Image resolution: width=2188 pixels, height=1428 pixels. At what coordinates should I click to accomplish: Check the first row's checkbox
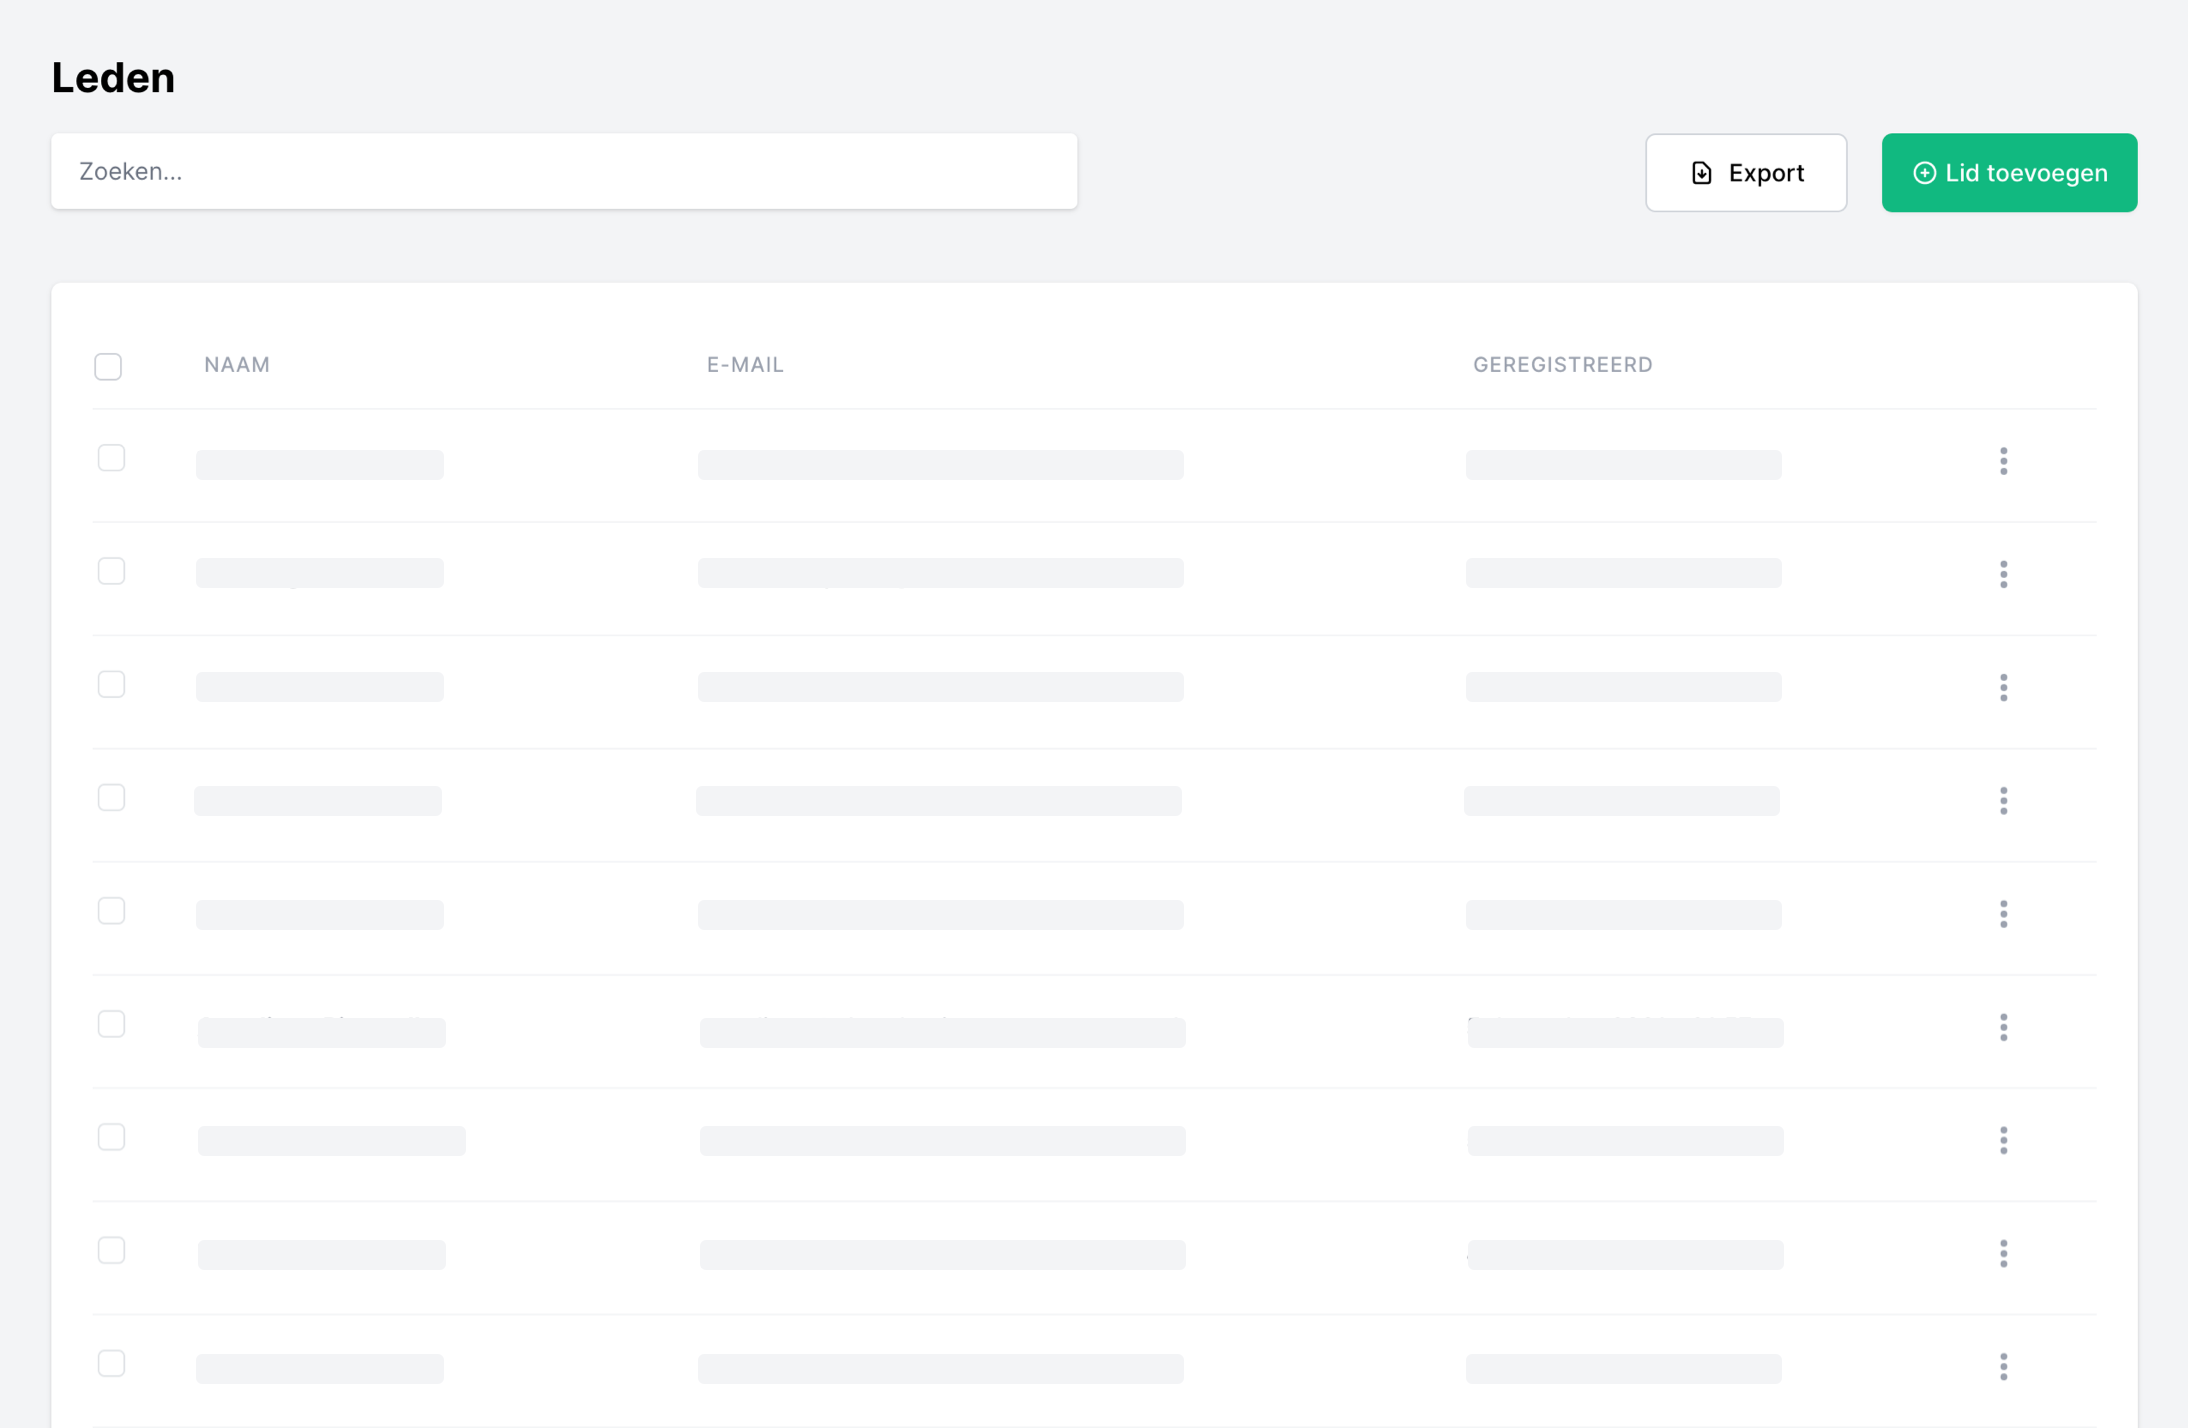(x=111, y=458)
